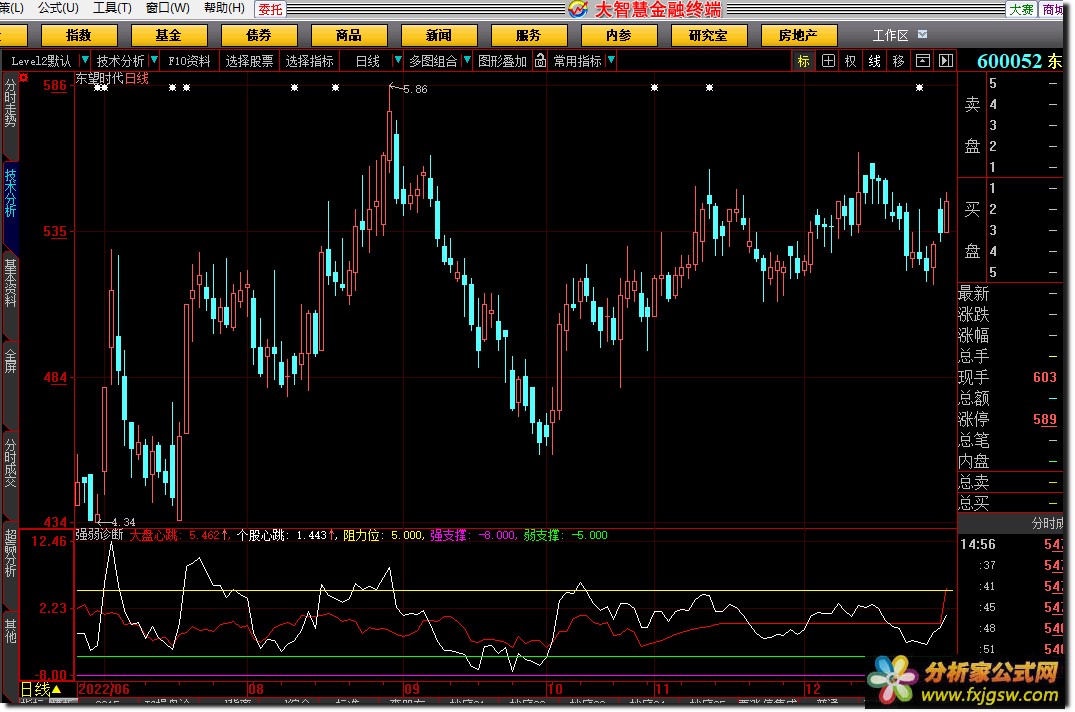The height and width of the screenshot is (712, 1075).
Task: Select the 14:56 tick trade row
Action: coord(1011,544)
